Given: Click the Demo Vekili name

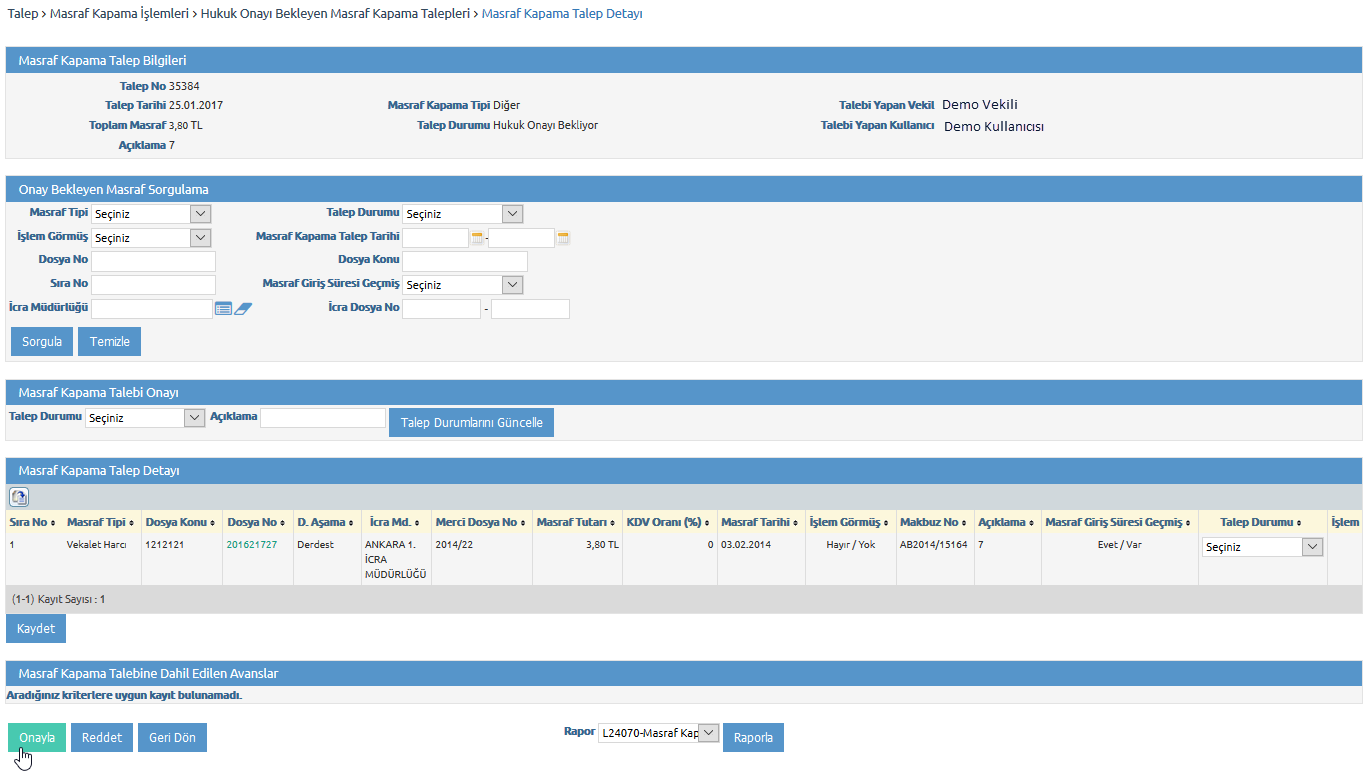Looking at the screenshot, I should click(x=980, y=104).
